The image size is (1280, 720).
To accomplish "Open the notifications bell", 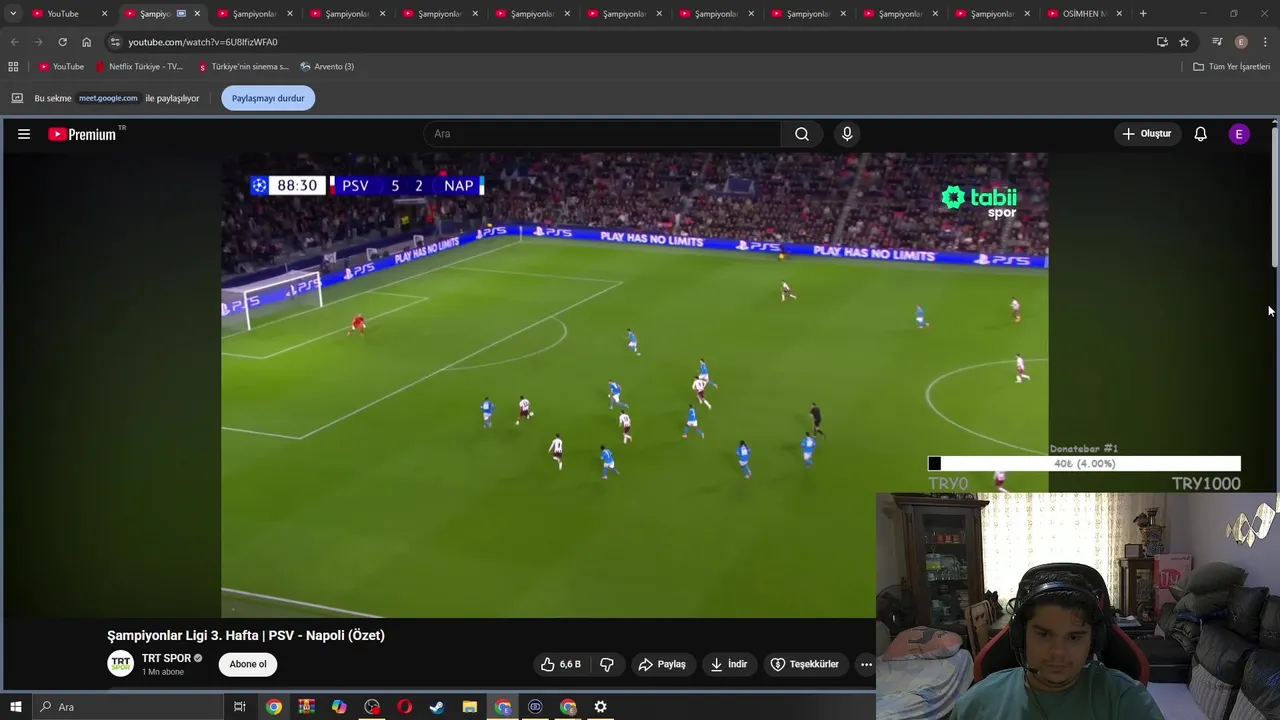I will coord(1200,134).
